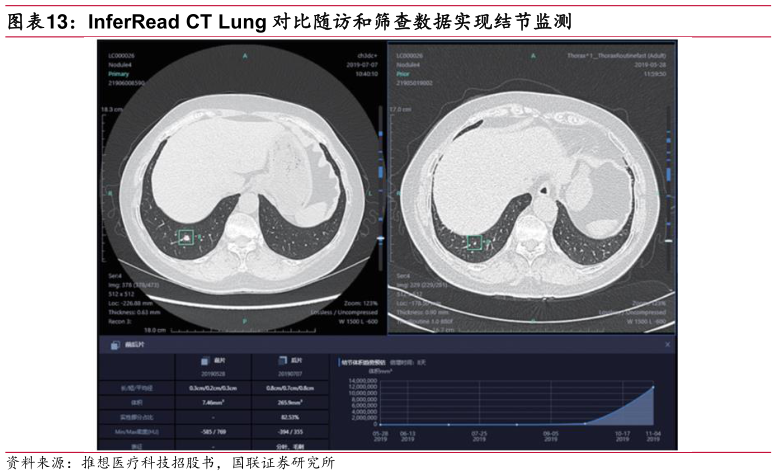Click the Thorax routine series title on prior CT
777x476 pixels.
(x=617, y=56)
